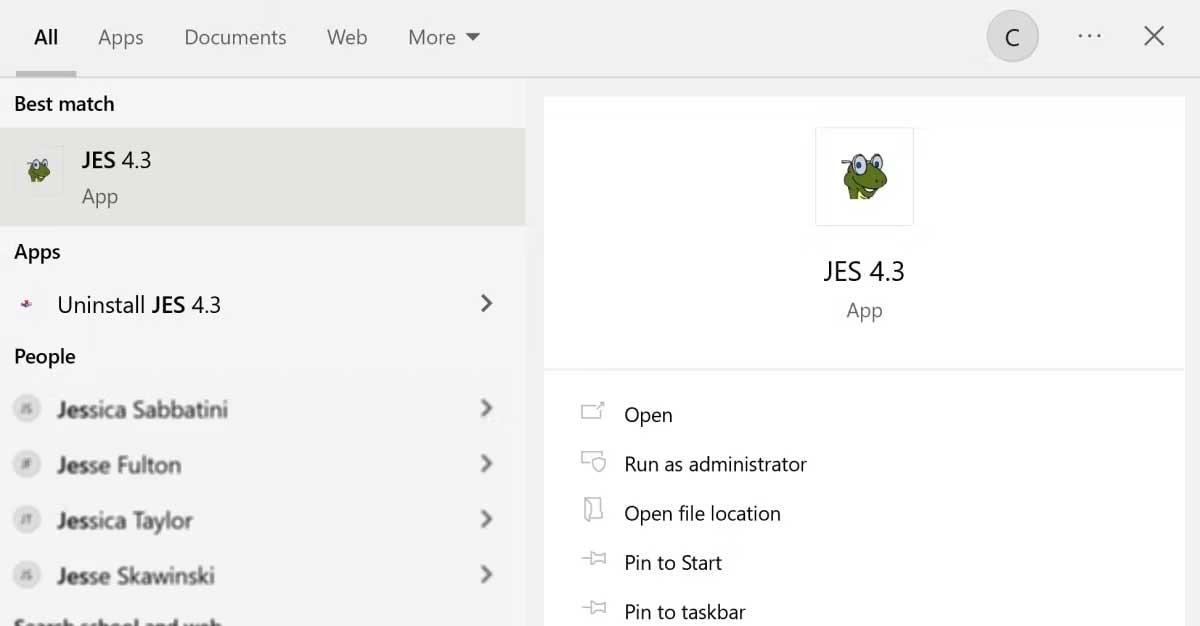Click the Pin to Start pin icon

(593, 560)
